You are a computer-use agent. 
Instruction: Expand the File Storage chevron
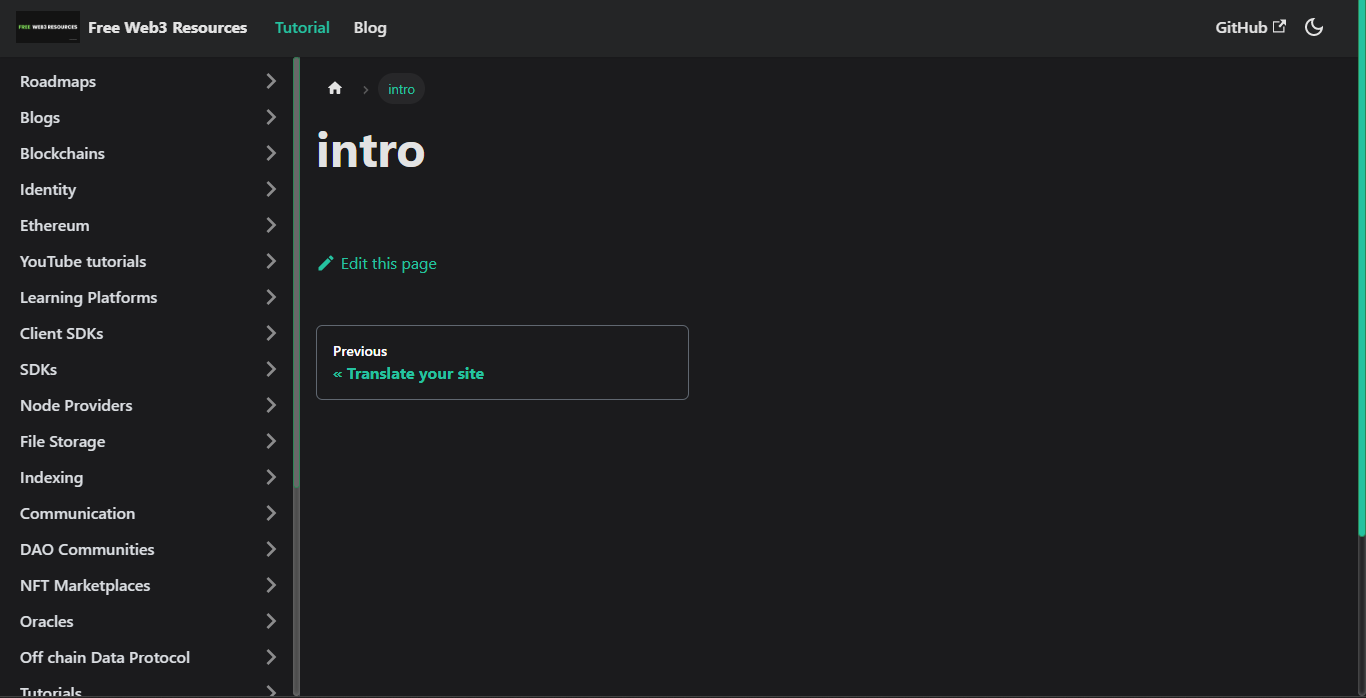[x=271, y=441]
